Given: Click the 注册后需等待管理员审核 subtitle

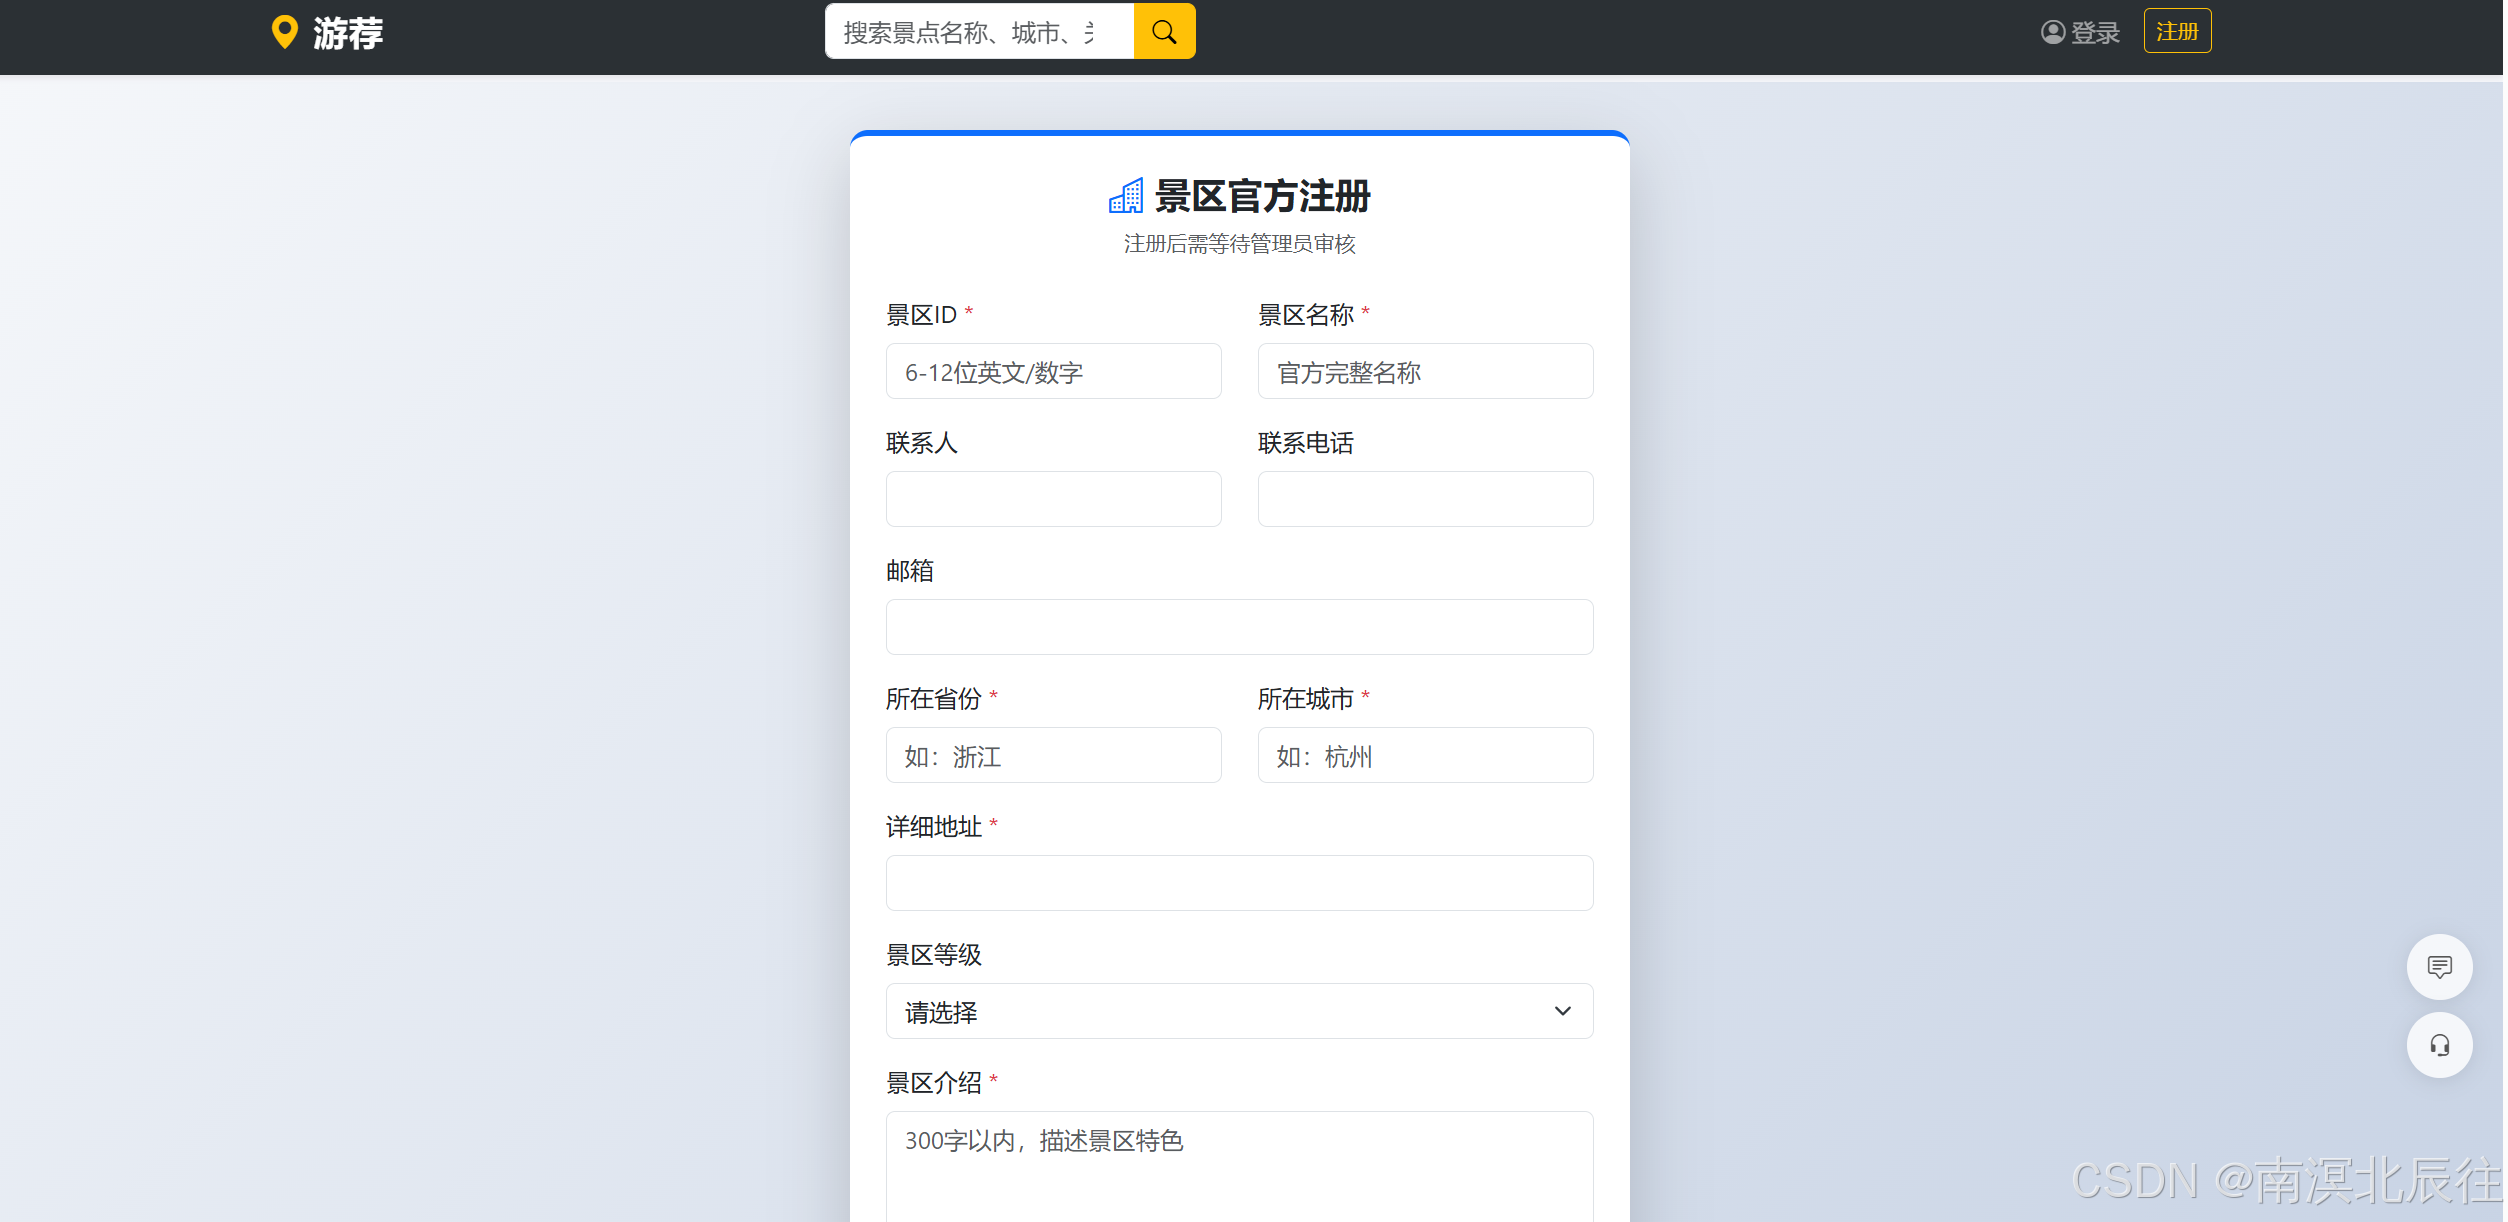Looking at the screenshot, I should tap(1239, 244).
